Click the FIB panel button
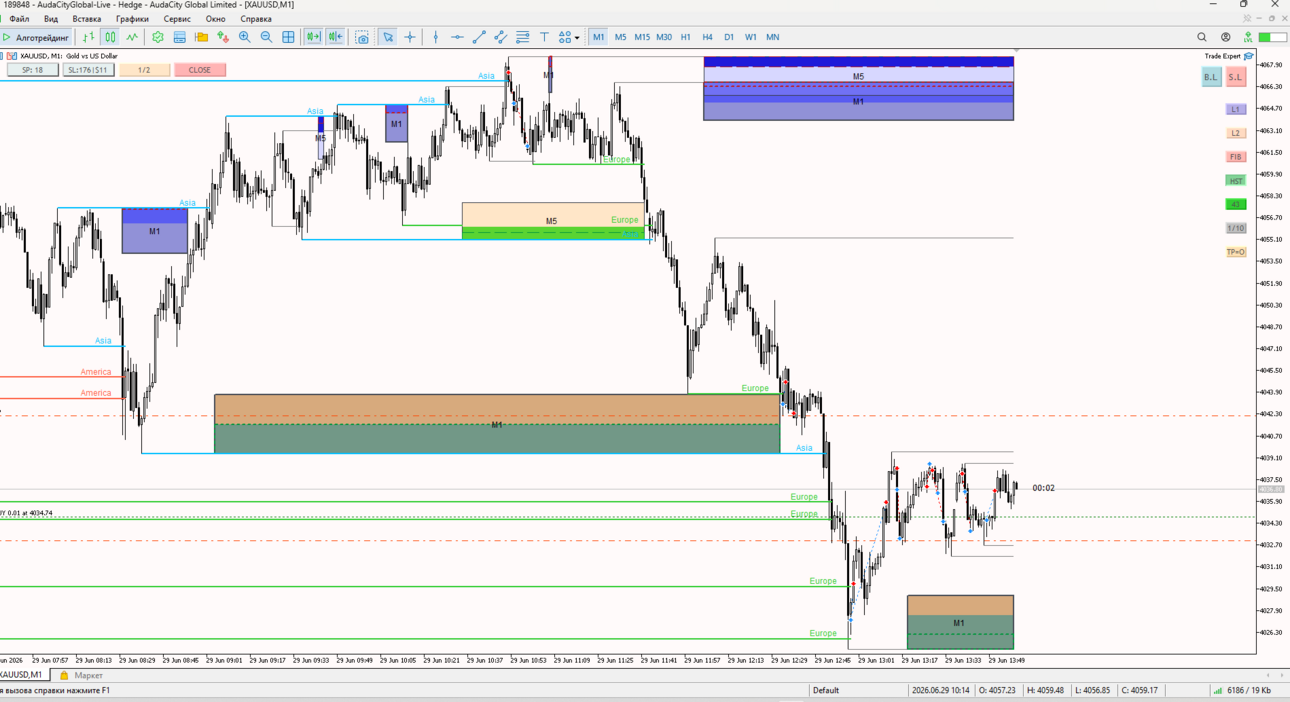 coord(1236,157)
